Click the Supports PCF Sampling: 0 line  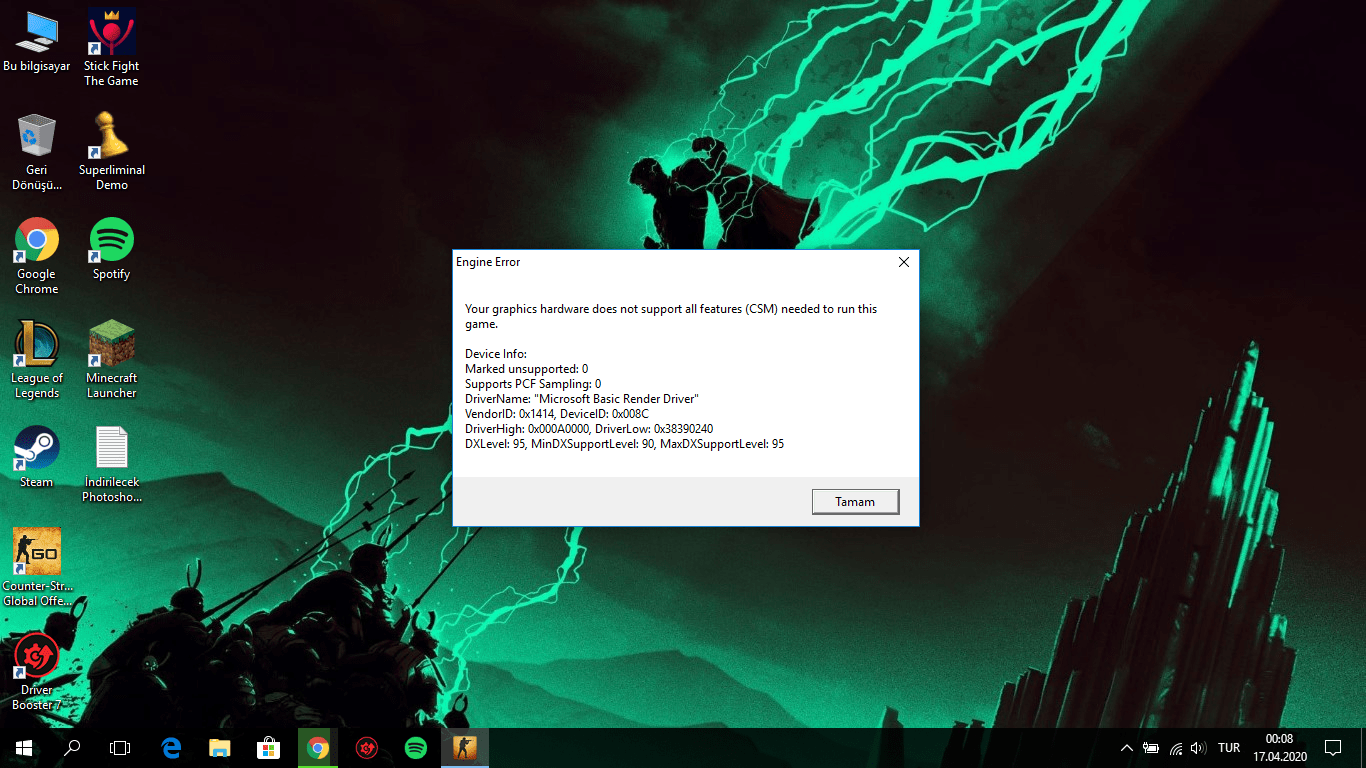(x=533, y=384)
